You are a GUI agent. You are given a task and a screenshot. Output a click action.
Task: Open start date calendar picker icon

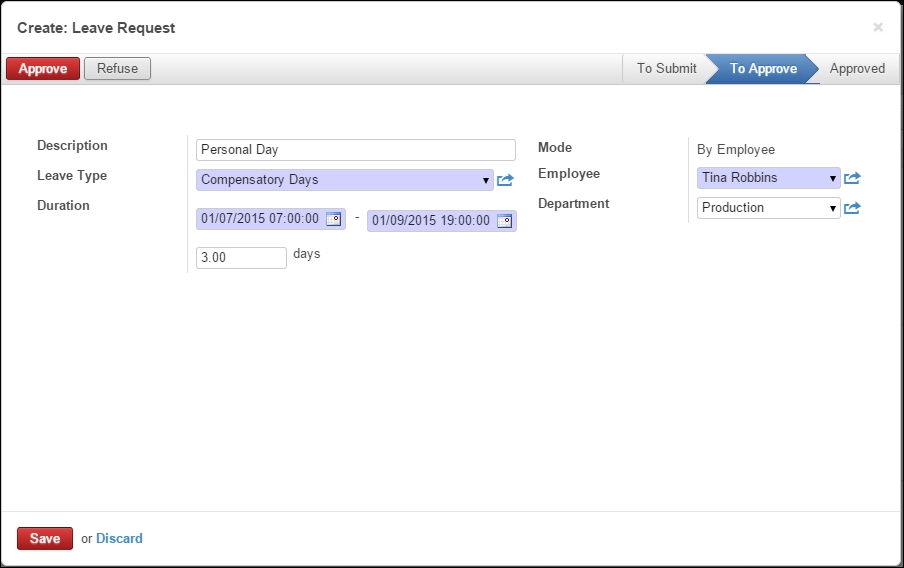tap(334, 219)
